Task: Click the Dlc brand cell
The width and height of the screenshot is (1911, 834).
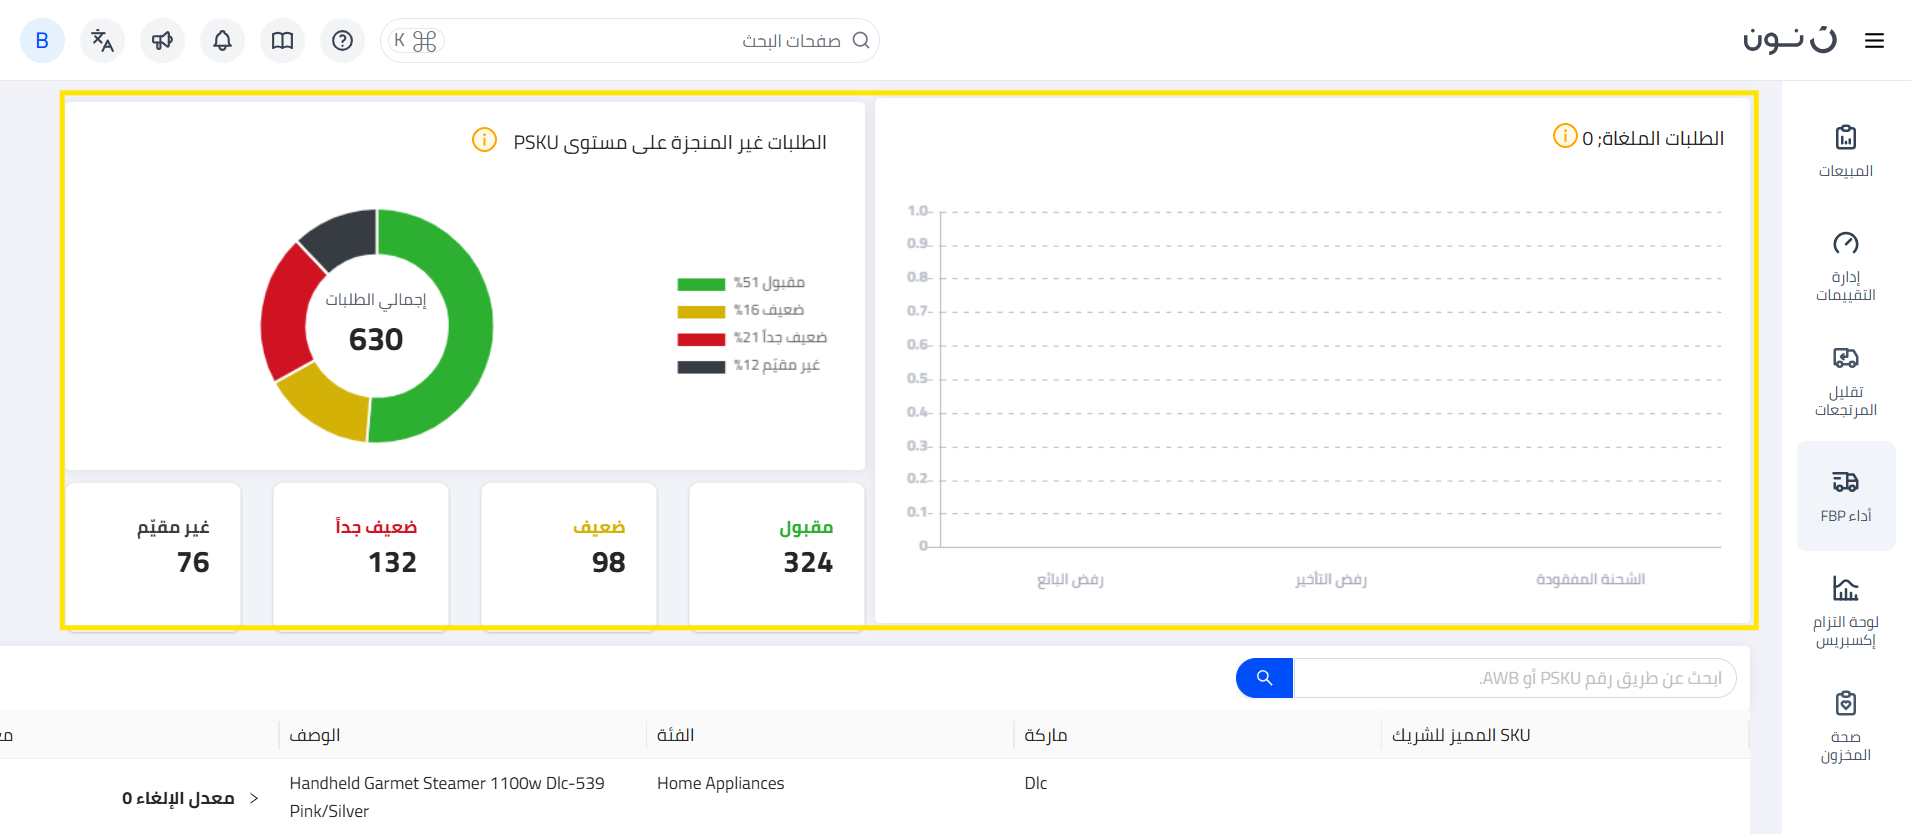Action: pos(1036,783)
